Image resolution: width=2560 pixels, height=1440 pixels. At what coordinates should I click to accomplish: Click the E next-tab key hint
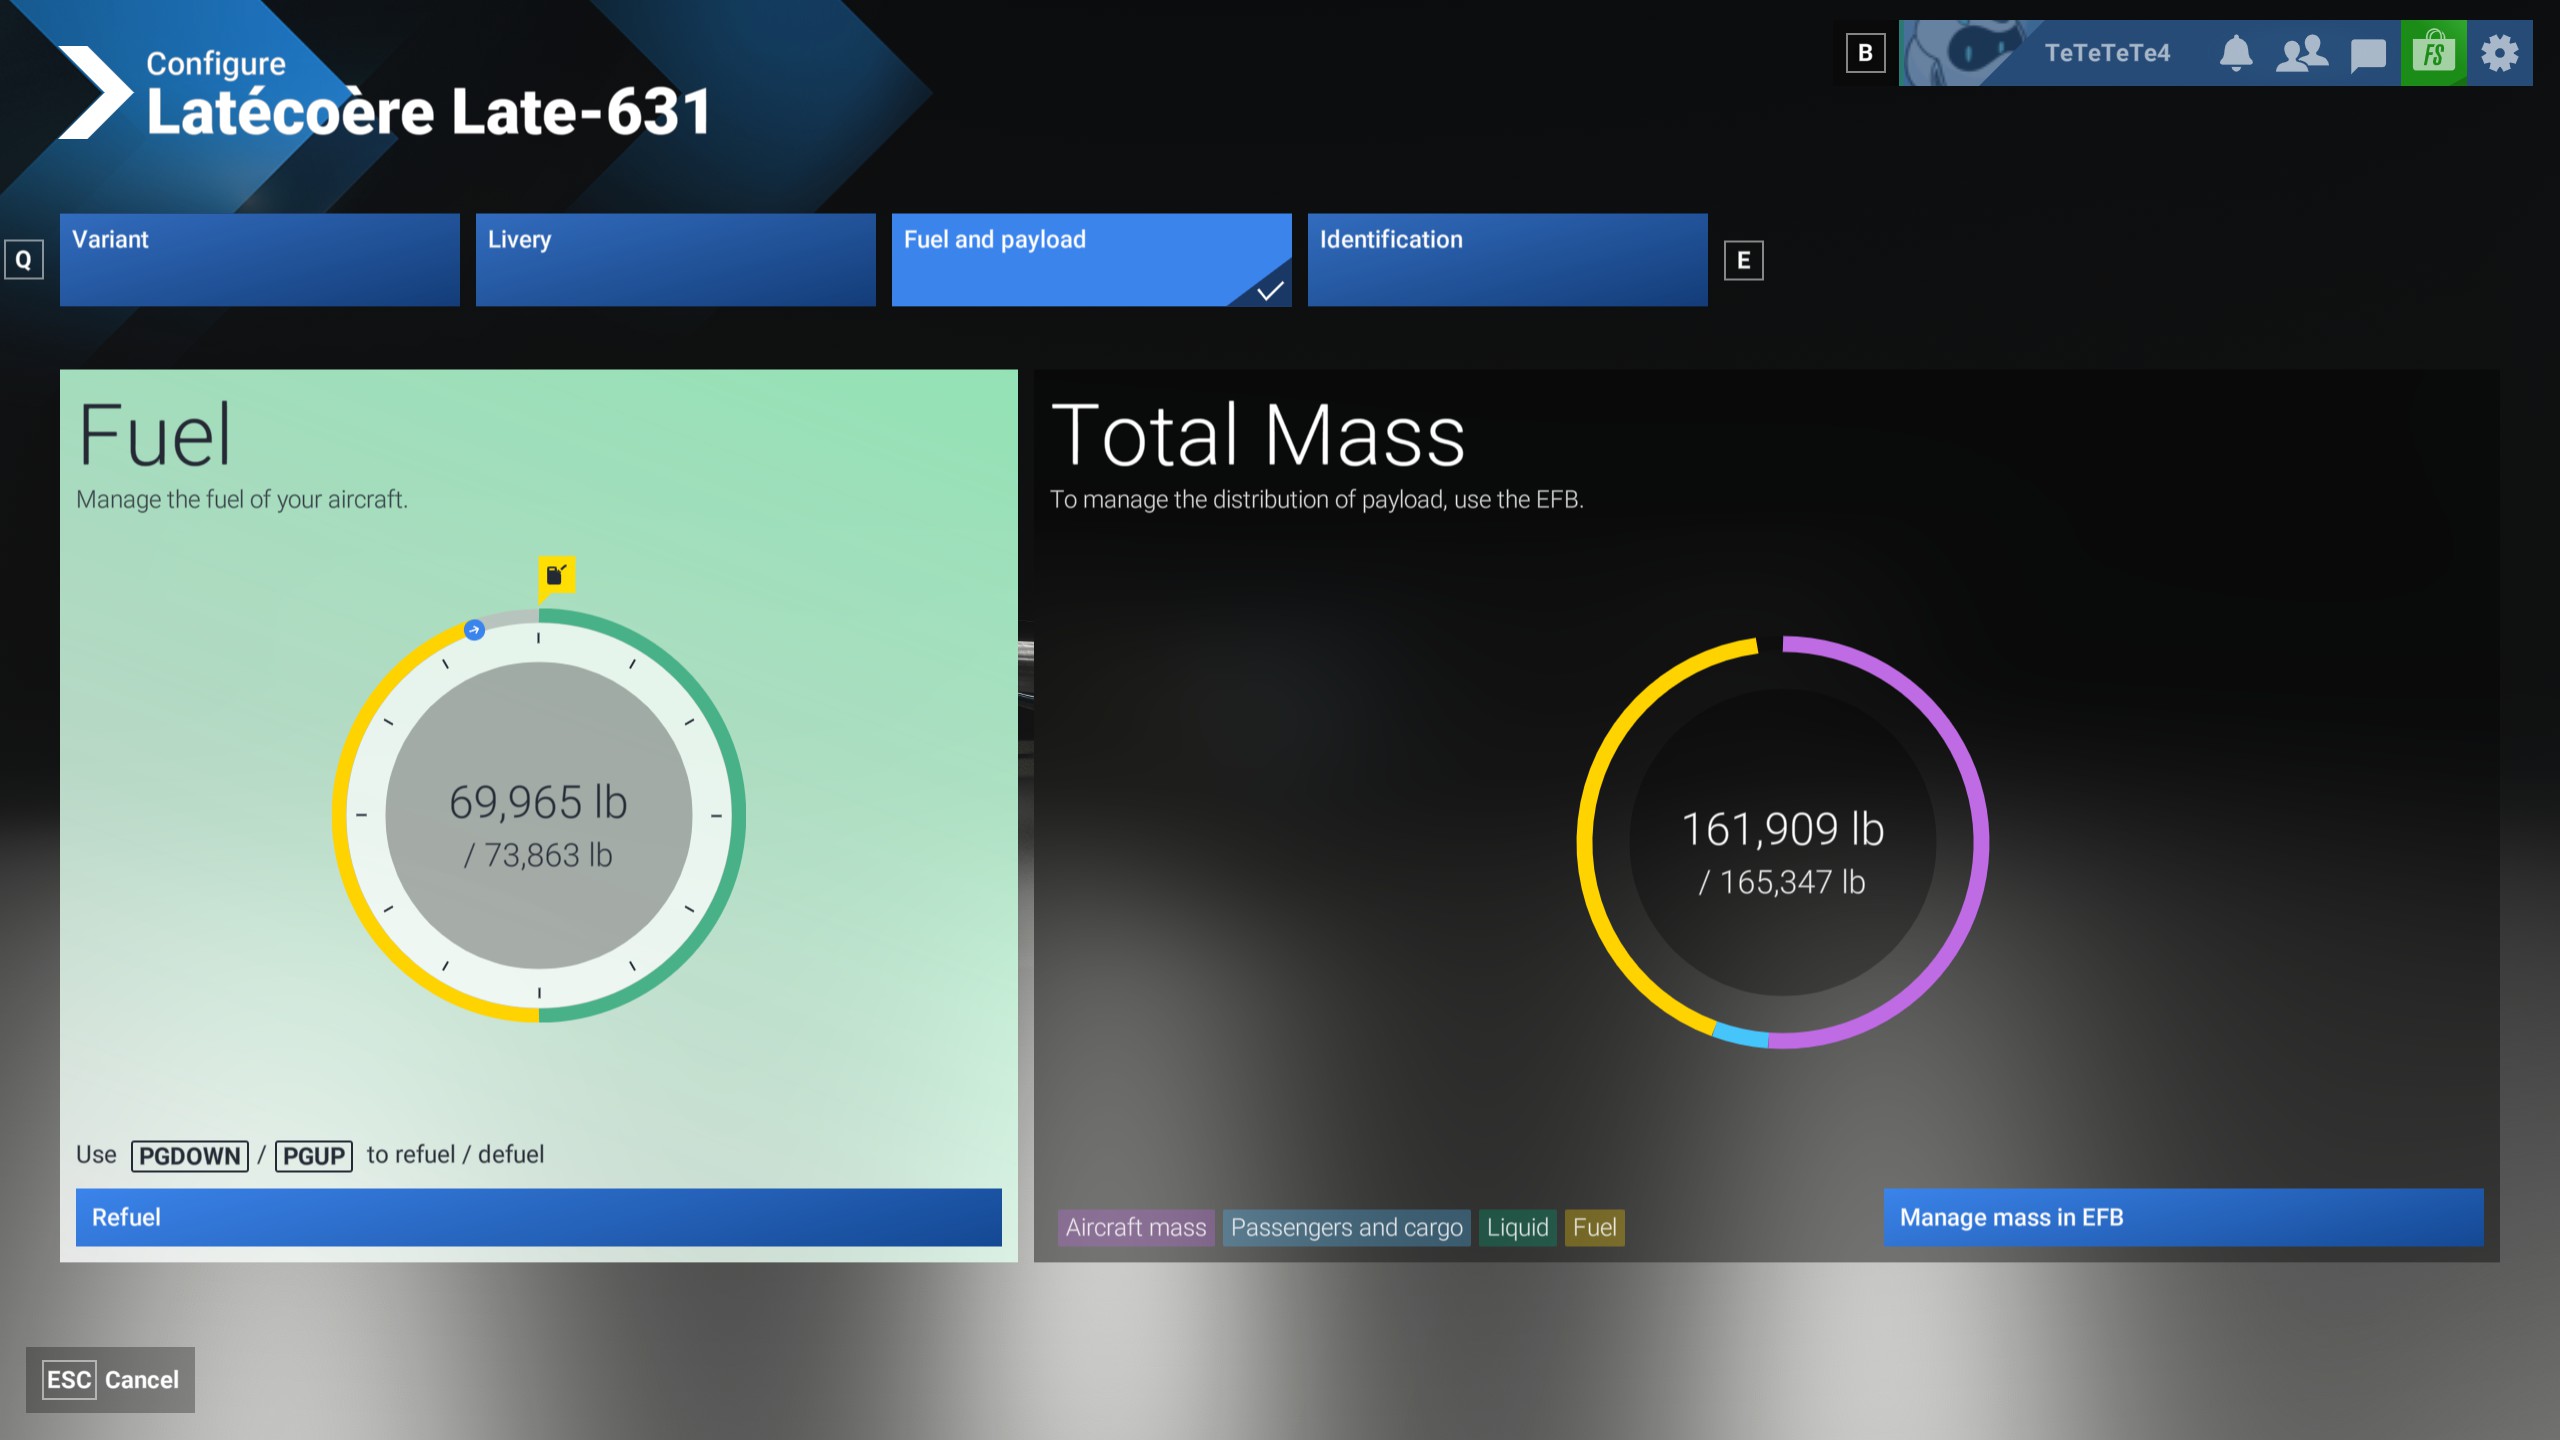1743,261
